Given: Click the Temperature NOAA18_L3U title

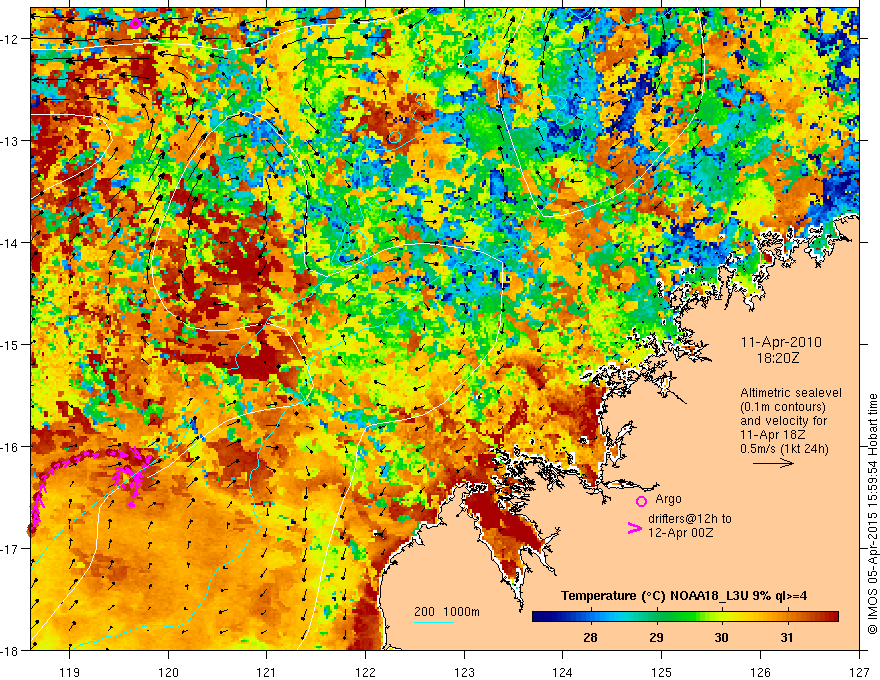Looking at the screenshot, I should coord(684,596).
